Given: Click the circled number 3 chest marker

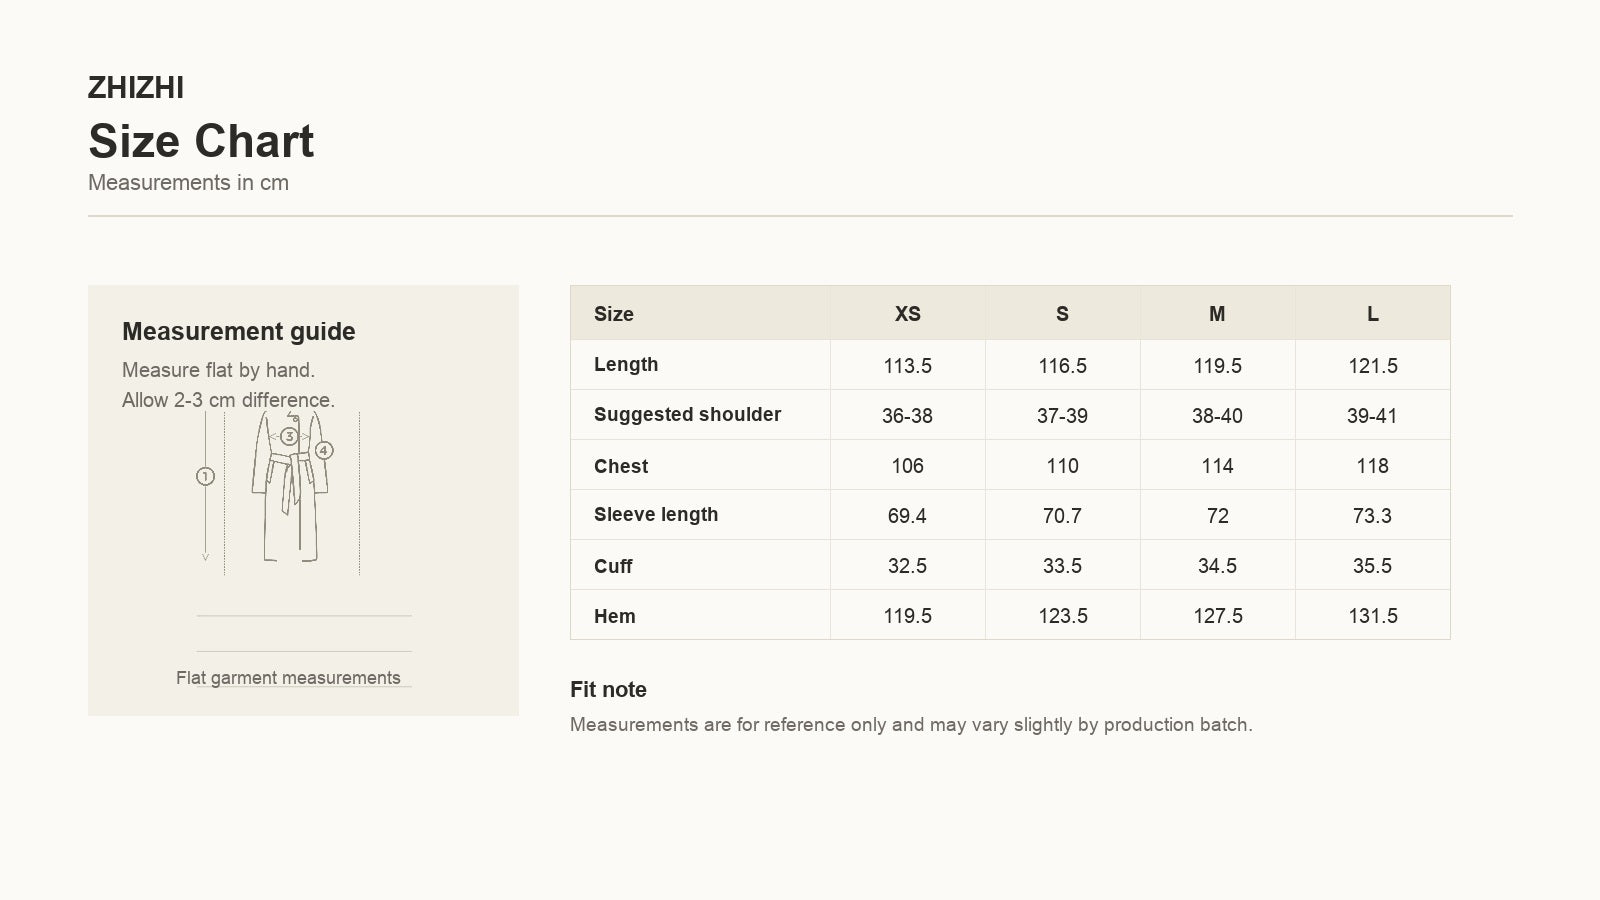Looking at the screenshot, I should click(289, 436).
